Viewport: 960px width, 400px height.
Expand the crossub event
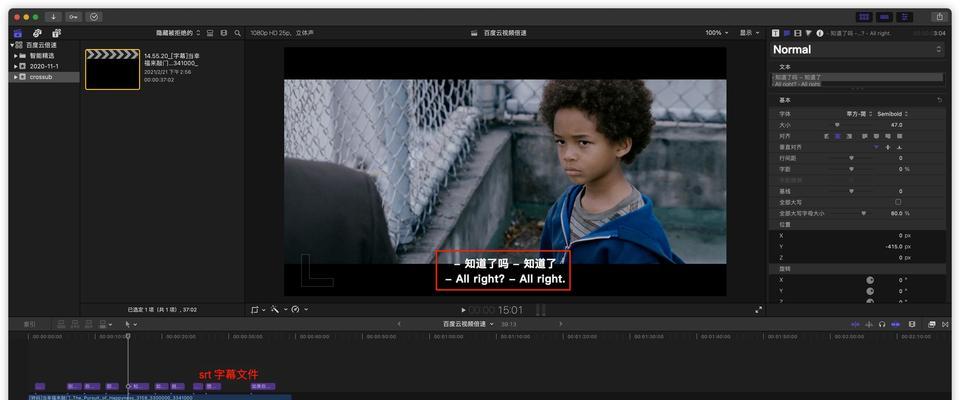click(16, 77)
